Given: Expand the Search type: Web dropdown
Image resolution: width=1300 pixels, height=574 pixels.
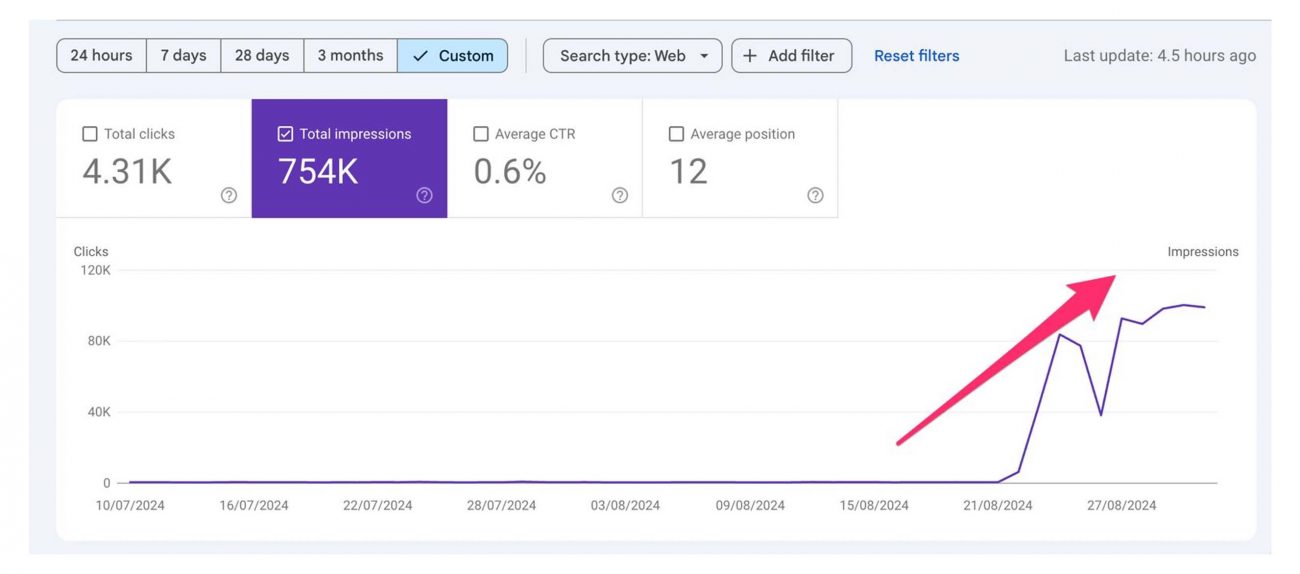Looking at the screenshot, I should (x=632, y=56).
